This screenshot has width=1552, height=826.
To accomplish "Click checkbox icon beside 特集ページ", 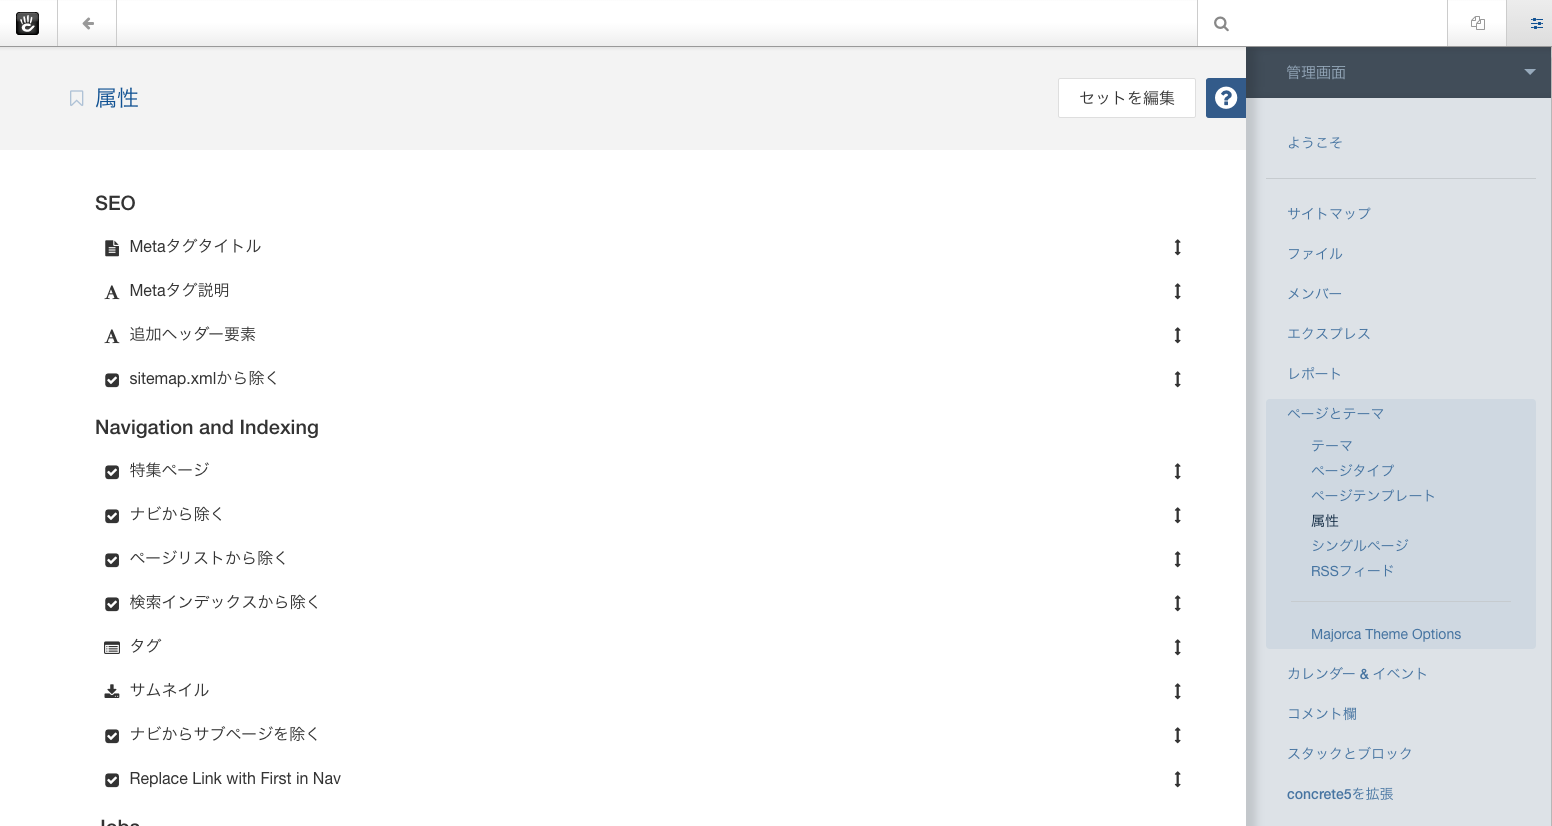I will pyautogui.click(x=112, y=472).
